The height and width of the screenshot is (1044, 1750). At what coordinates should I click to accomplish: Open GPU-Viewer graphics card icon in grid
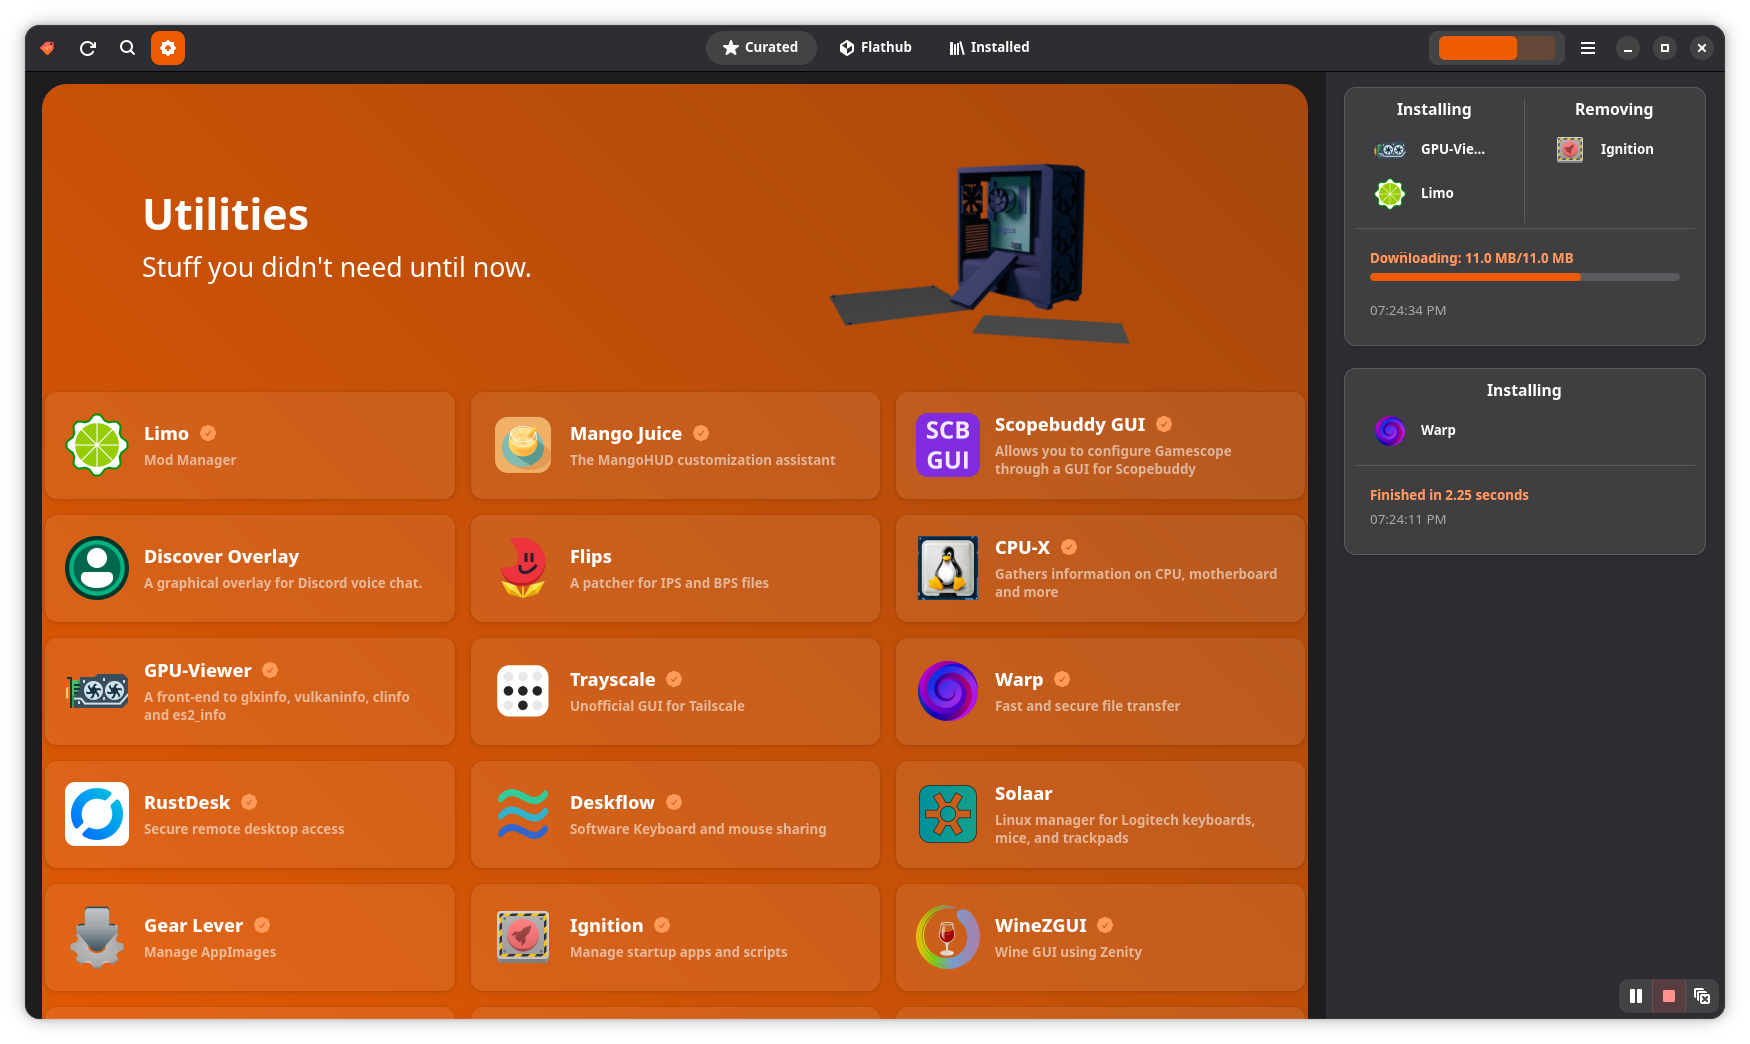(x=97, y=691)
